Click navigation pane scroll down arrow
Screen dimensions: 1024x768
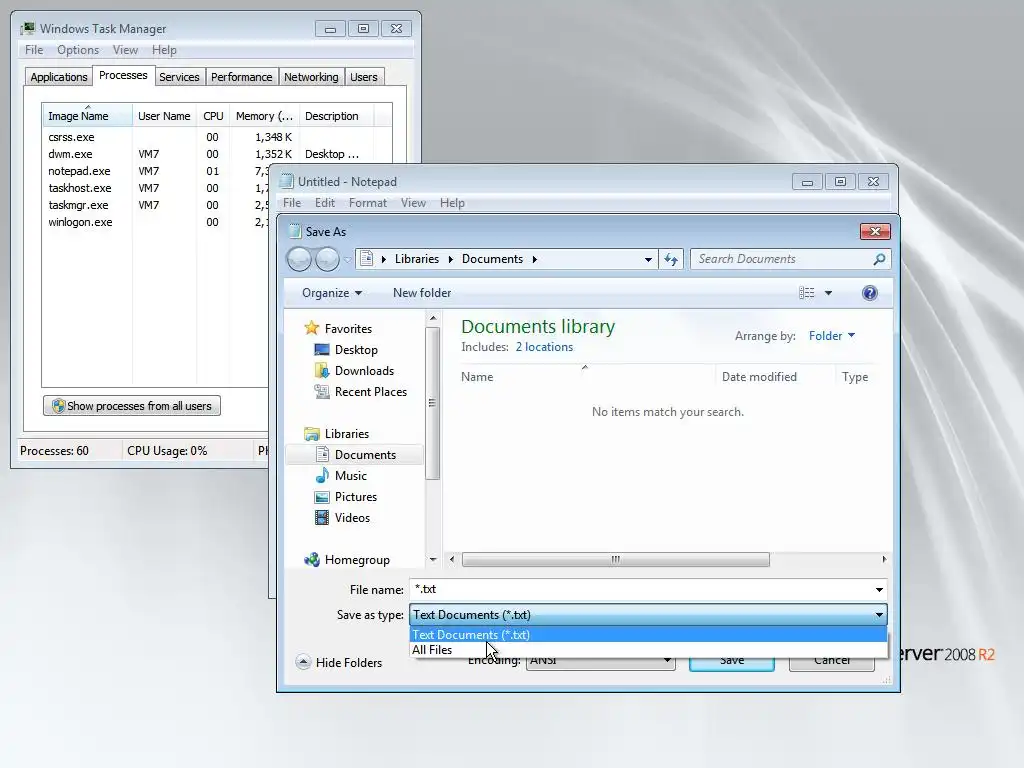click(433, 560)
